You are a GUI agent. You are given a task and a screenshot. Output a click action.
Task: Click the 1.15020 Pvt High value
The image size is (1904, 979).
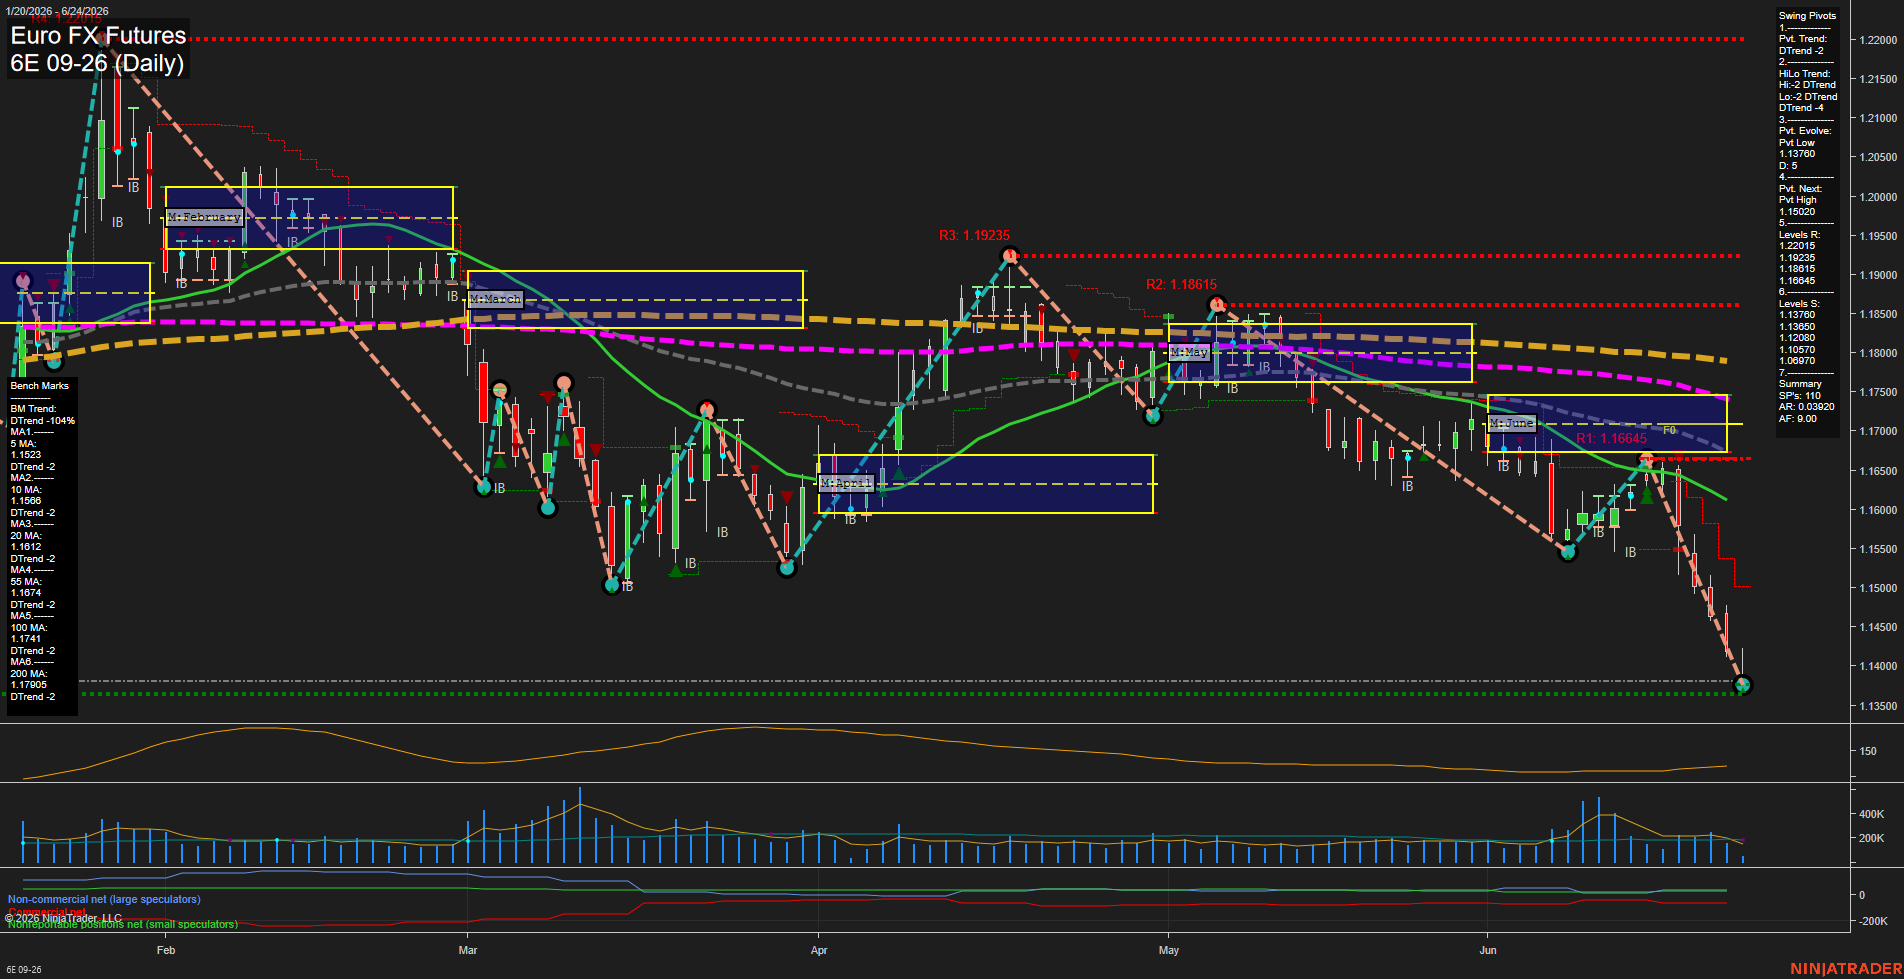pos(1797,212)
